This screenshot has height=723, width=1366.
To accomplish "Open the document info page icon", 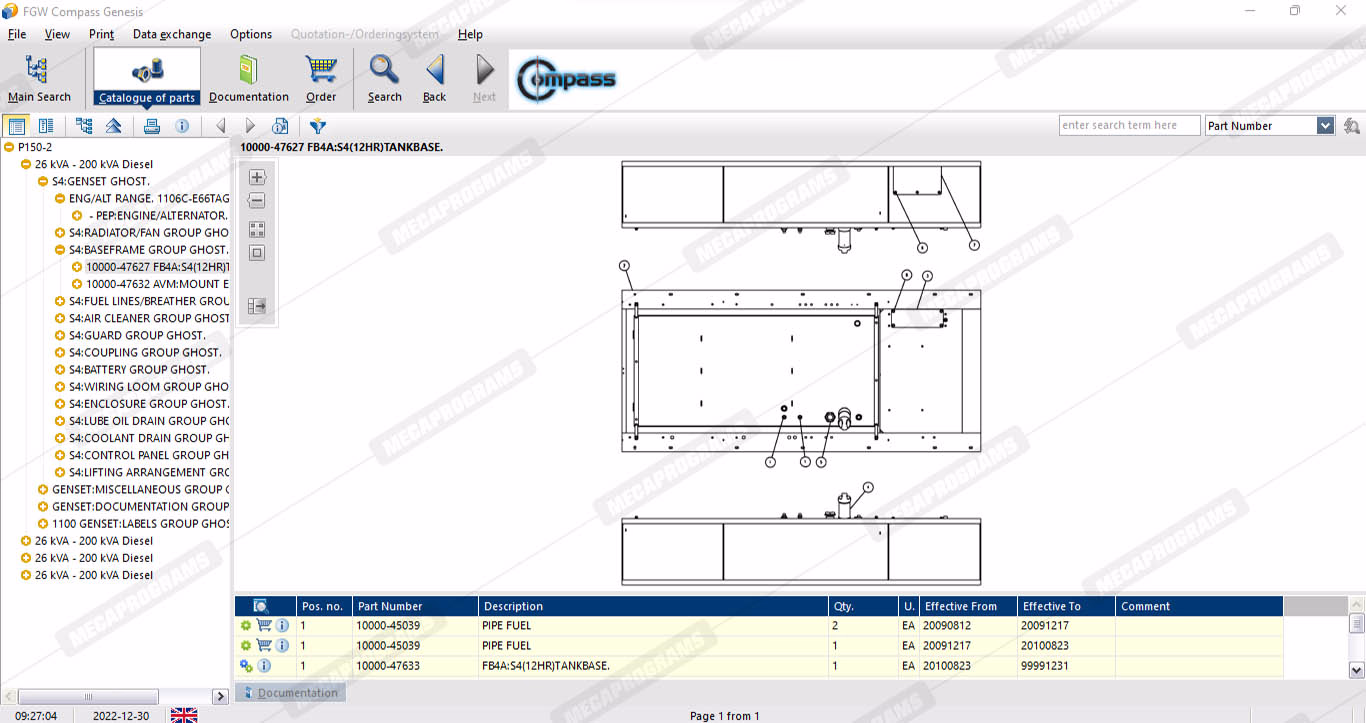I will coord(280,126).
